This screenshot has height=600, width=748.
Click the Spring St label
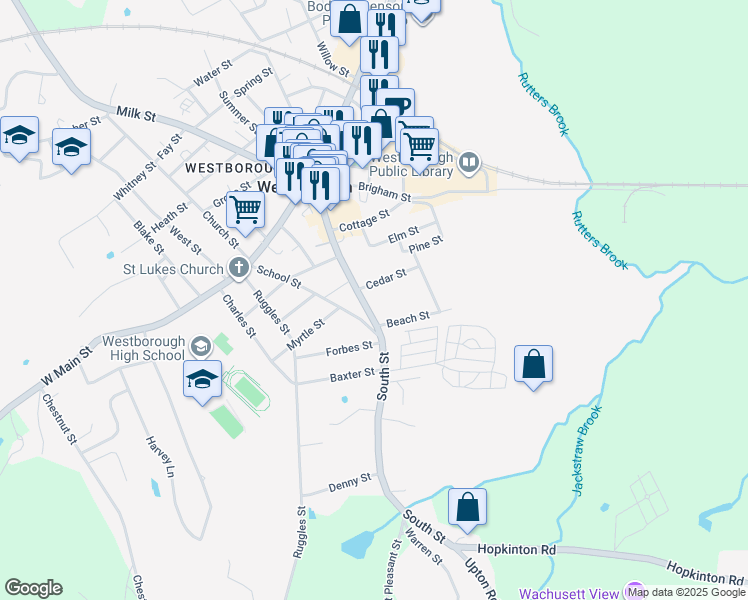coord(253,82)
